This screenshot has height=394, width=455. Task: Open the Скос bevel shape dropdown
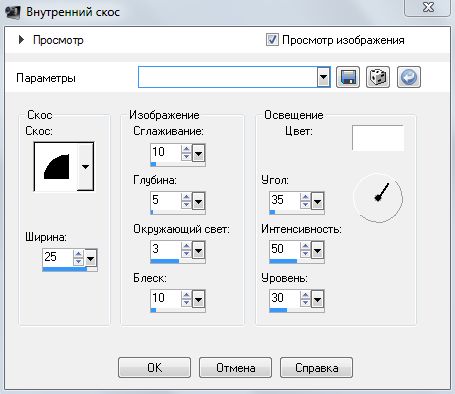click(x=86, y=166)
